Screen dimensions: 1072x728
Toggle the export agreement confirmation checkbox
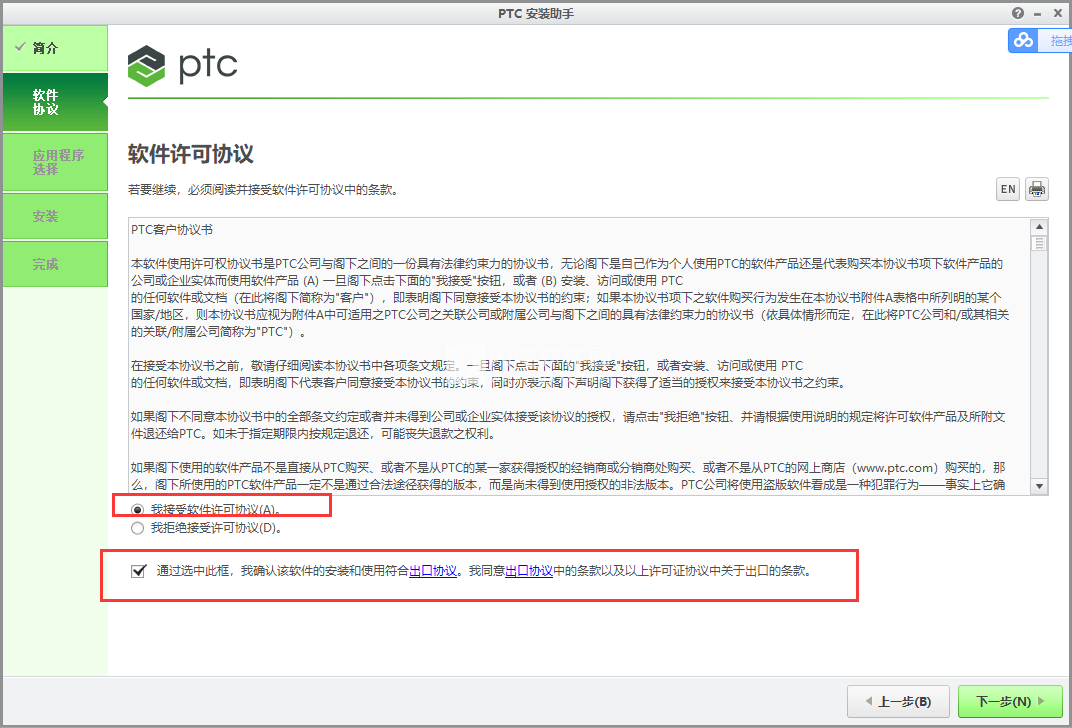[x=139, y=571]
